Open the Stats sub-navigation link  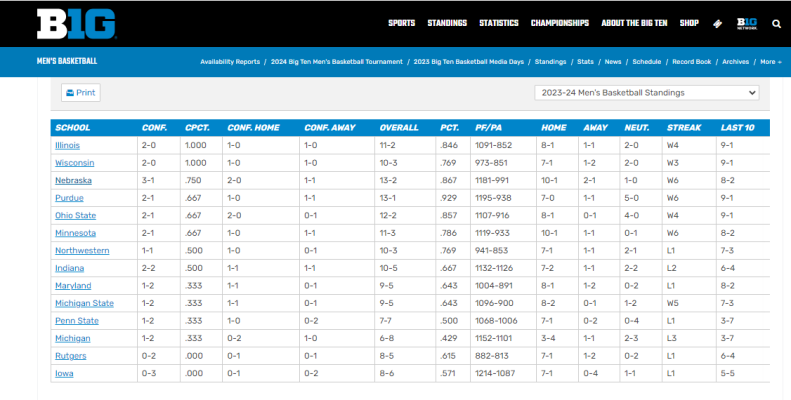tap(585, 62)
